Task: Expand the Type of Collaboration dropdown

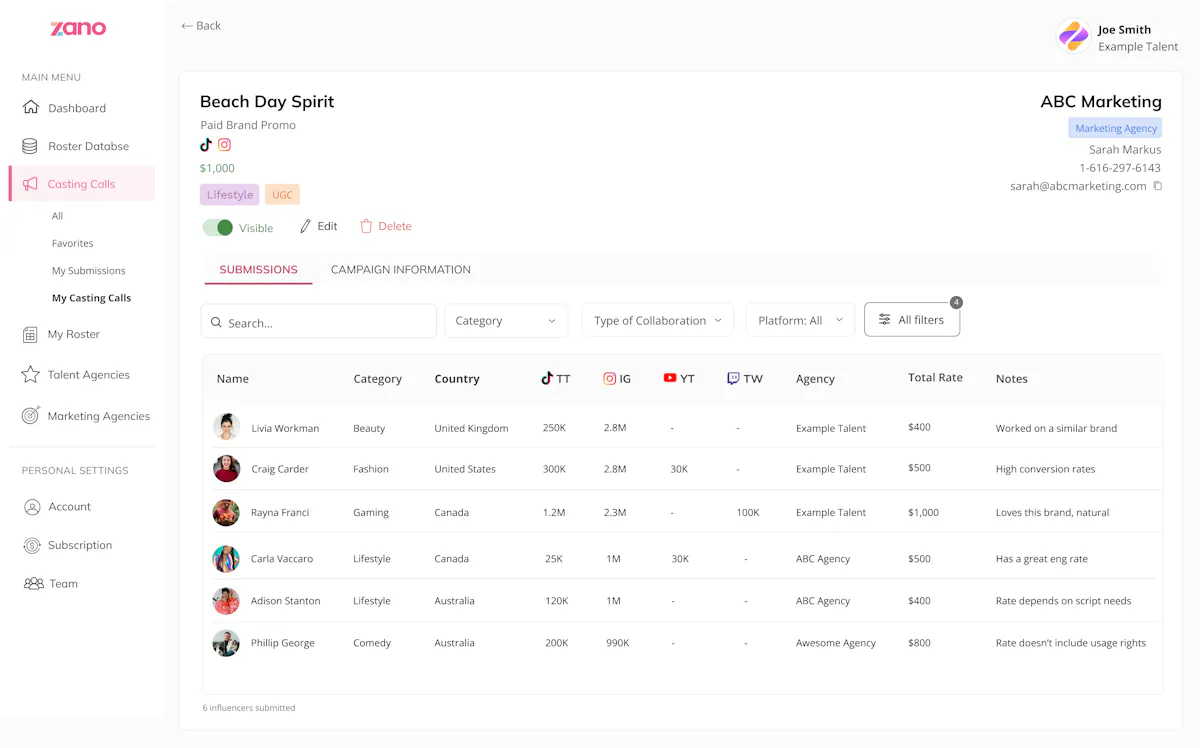Action: point(658,321)
